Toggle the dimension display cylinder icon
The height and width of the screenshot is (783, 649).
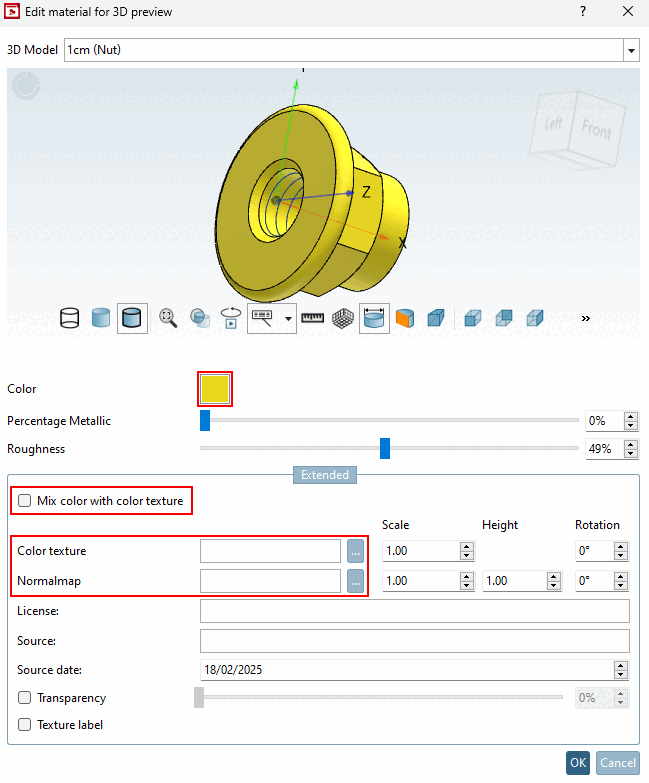[x=374, y=318]
